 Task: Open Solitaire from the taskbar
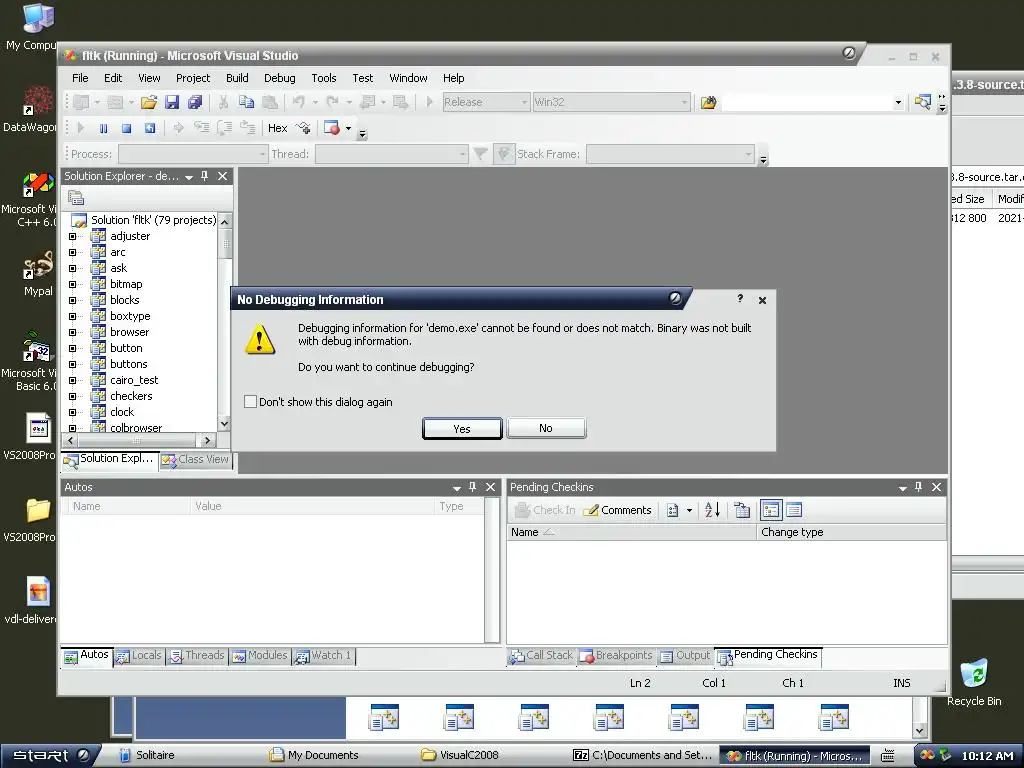pos(148,755)
